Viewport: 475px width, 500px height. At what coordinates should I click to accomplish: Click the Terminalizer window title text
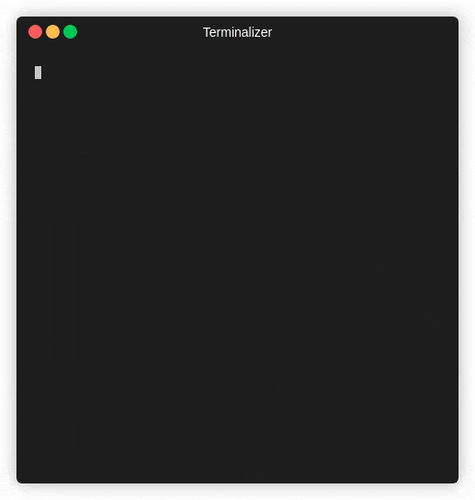pos(237,32)
